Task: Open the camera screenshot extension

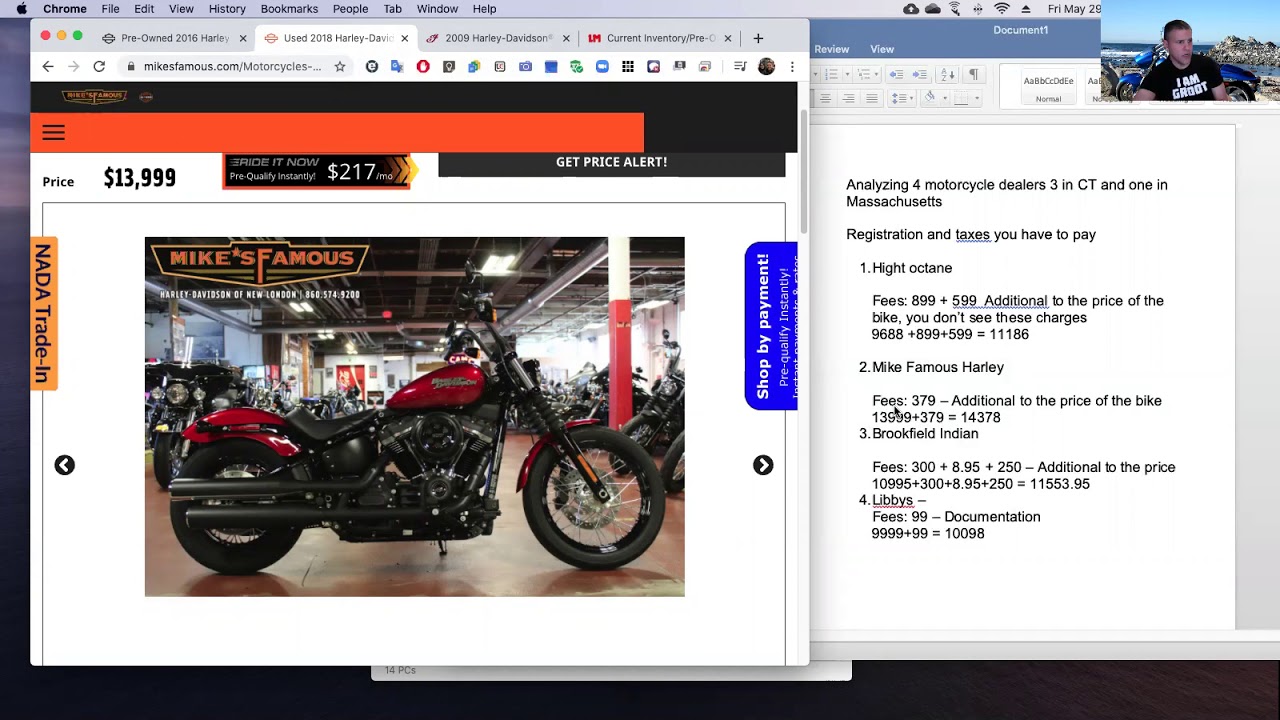Action: click(x=525, y=66)
